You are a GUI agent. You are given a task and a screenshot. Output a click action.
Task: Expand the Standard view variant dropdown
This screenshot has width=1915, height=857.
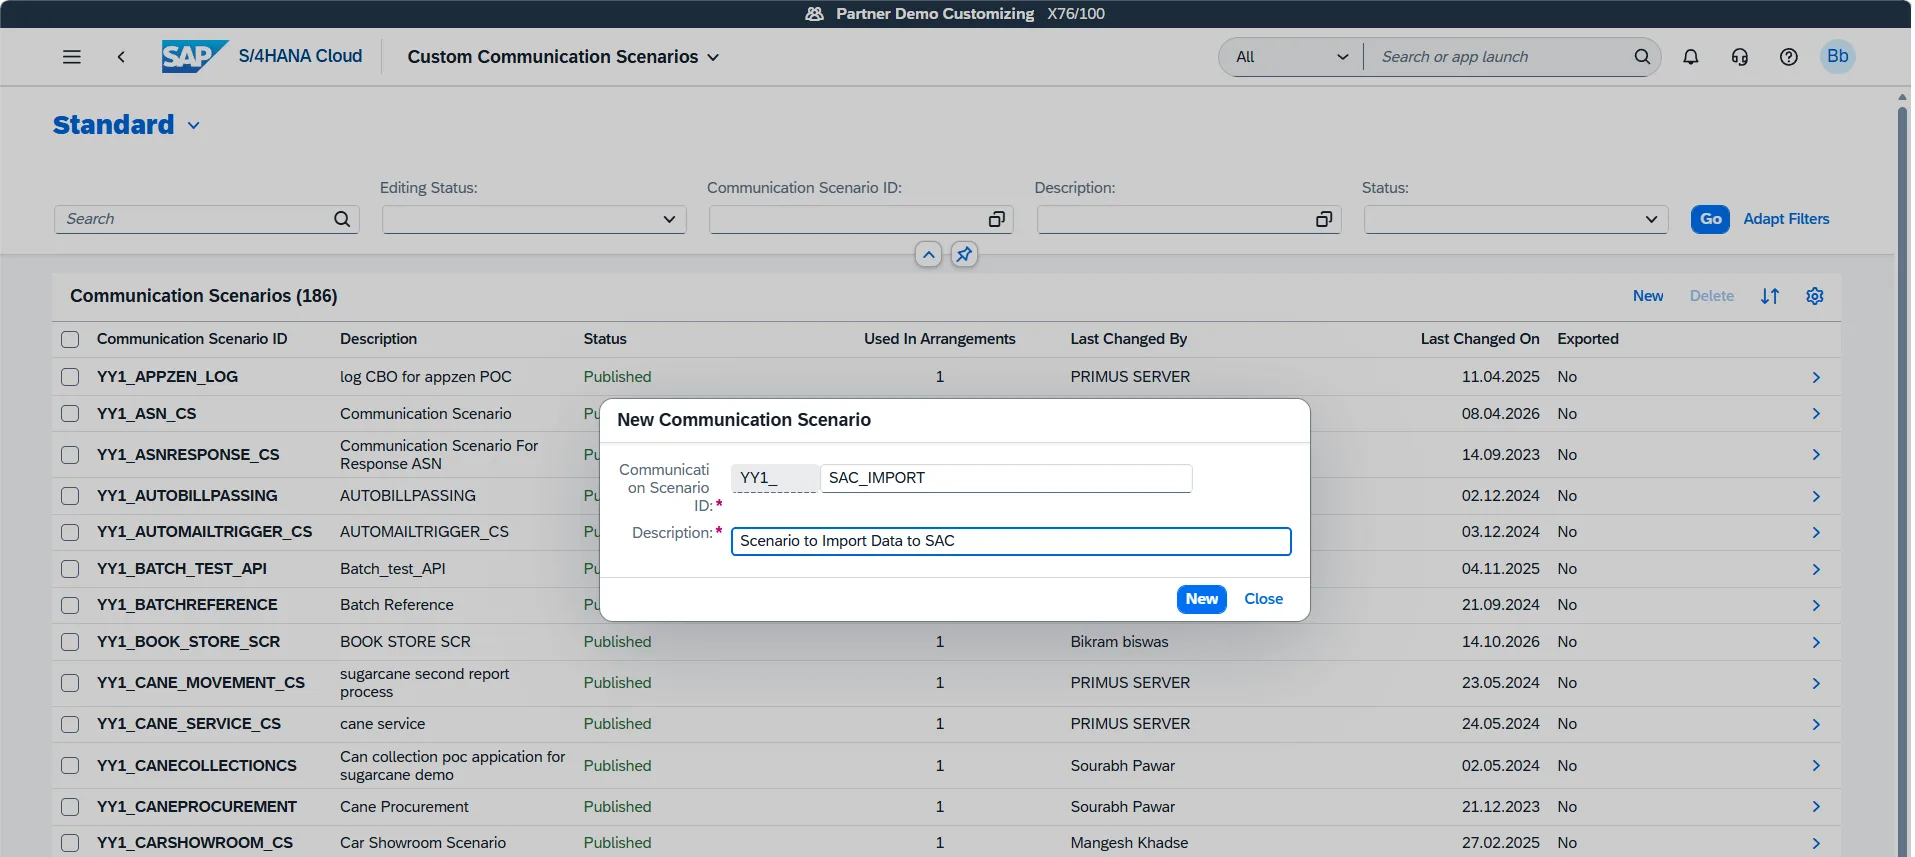pyautogui.click(x=194, y=125)
